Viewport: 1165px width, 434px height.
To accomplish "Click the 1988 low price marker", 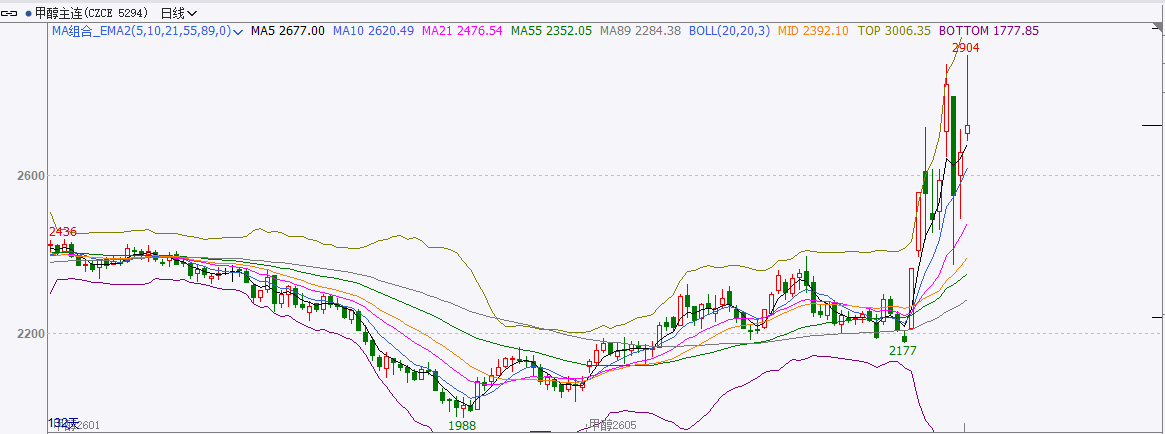I will click(461, 425).
